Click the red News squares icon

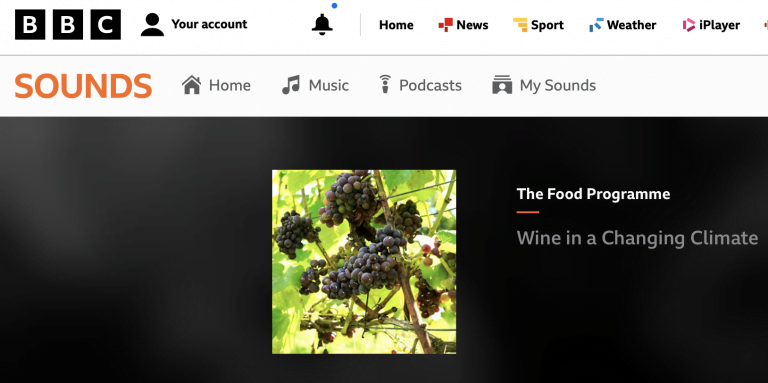tap(445, 24)
